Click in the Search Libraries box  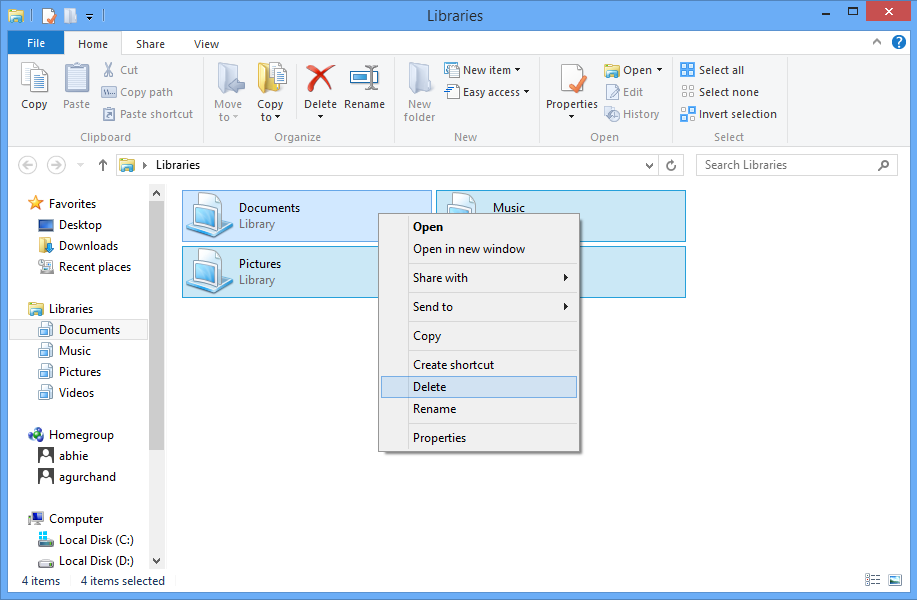(785, 165)
